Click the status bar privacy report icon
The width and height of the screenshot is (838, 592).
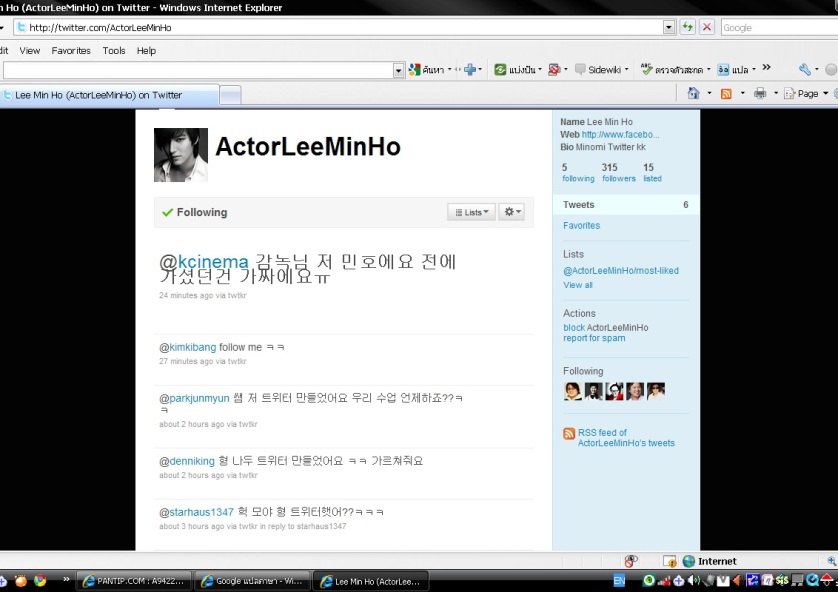(x=631, y=561)
